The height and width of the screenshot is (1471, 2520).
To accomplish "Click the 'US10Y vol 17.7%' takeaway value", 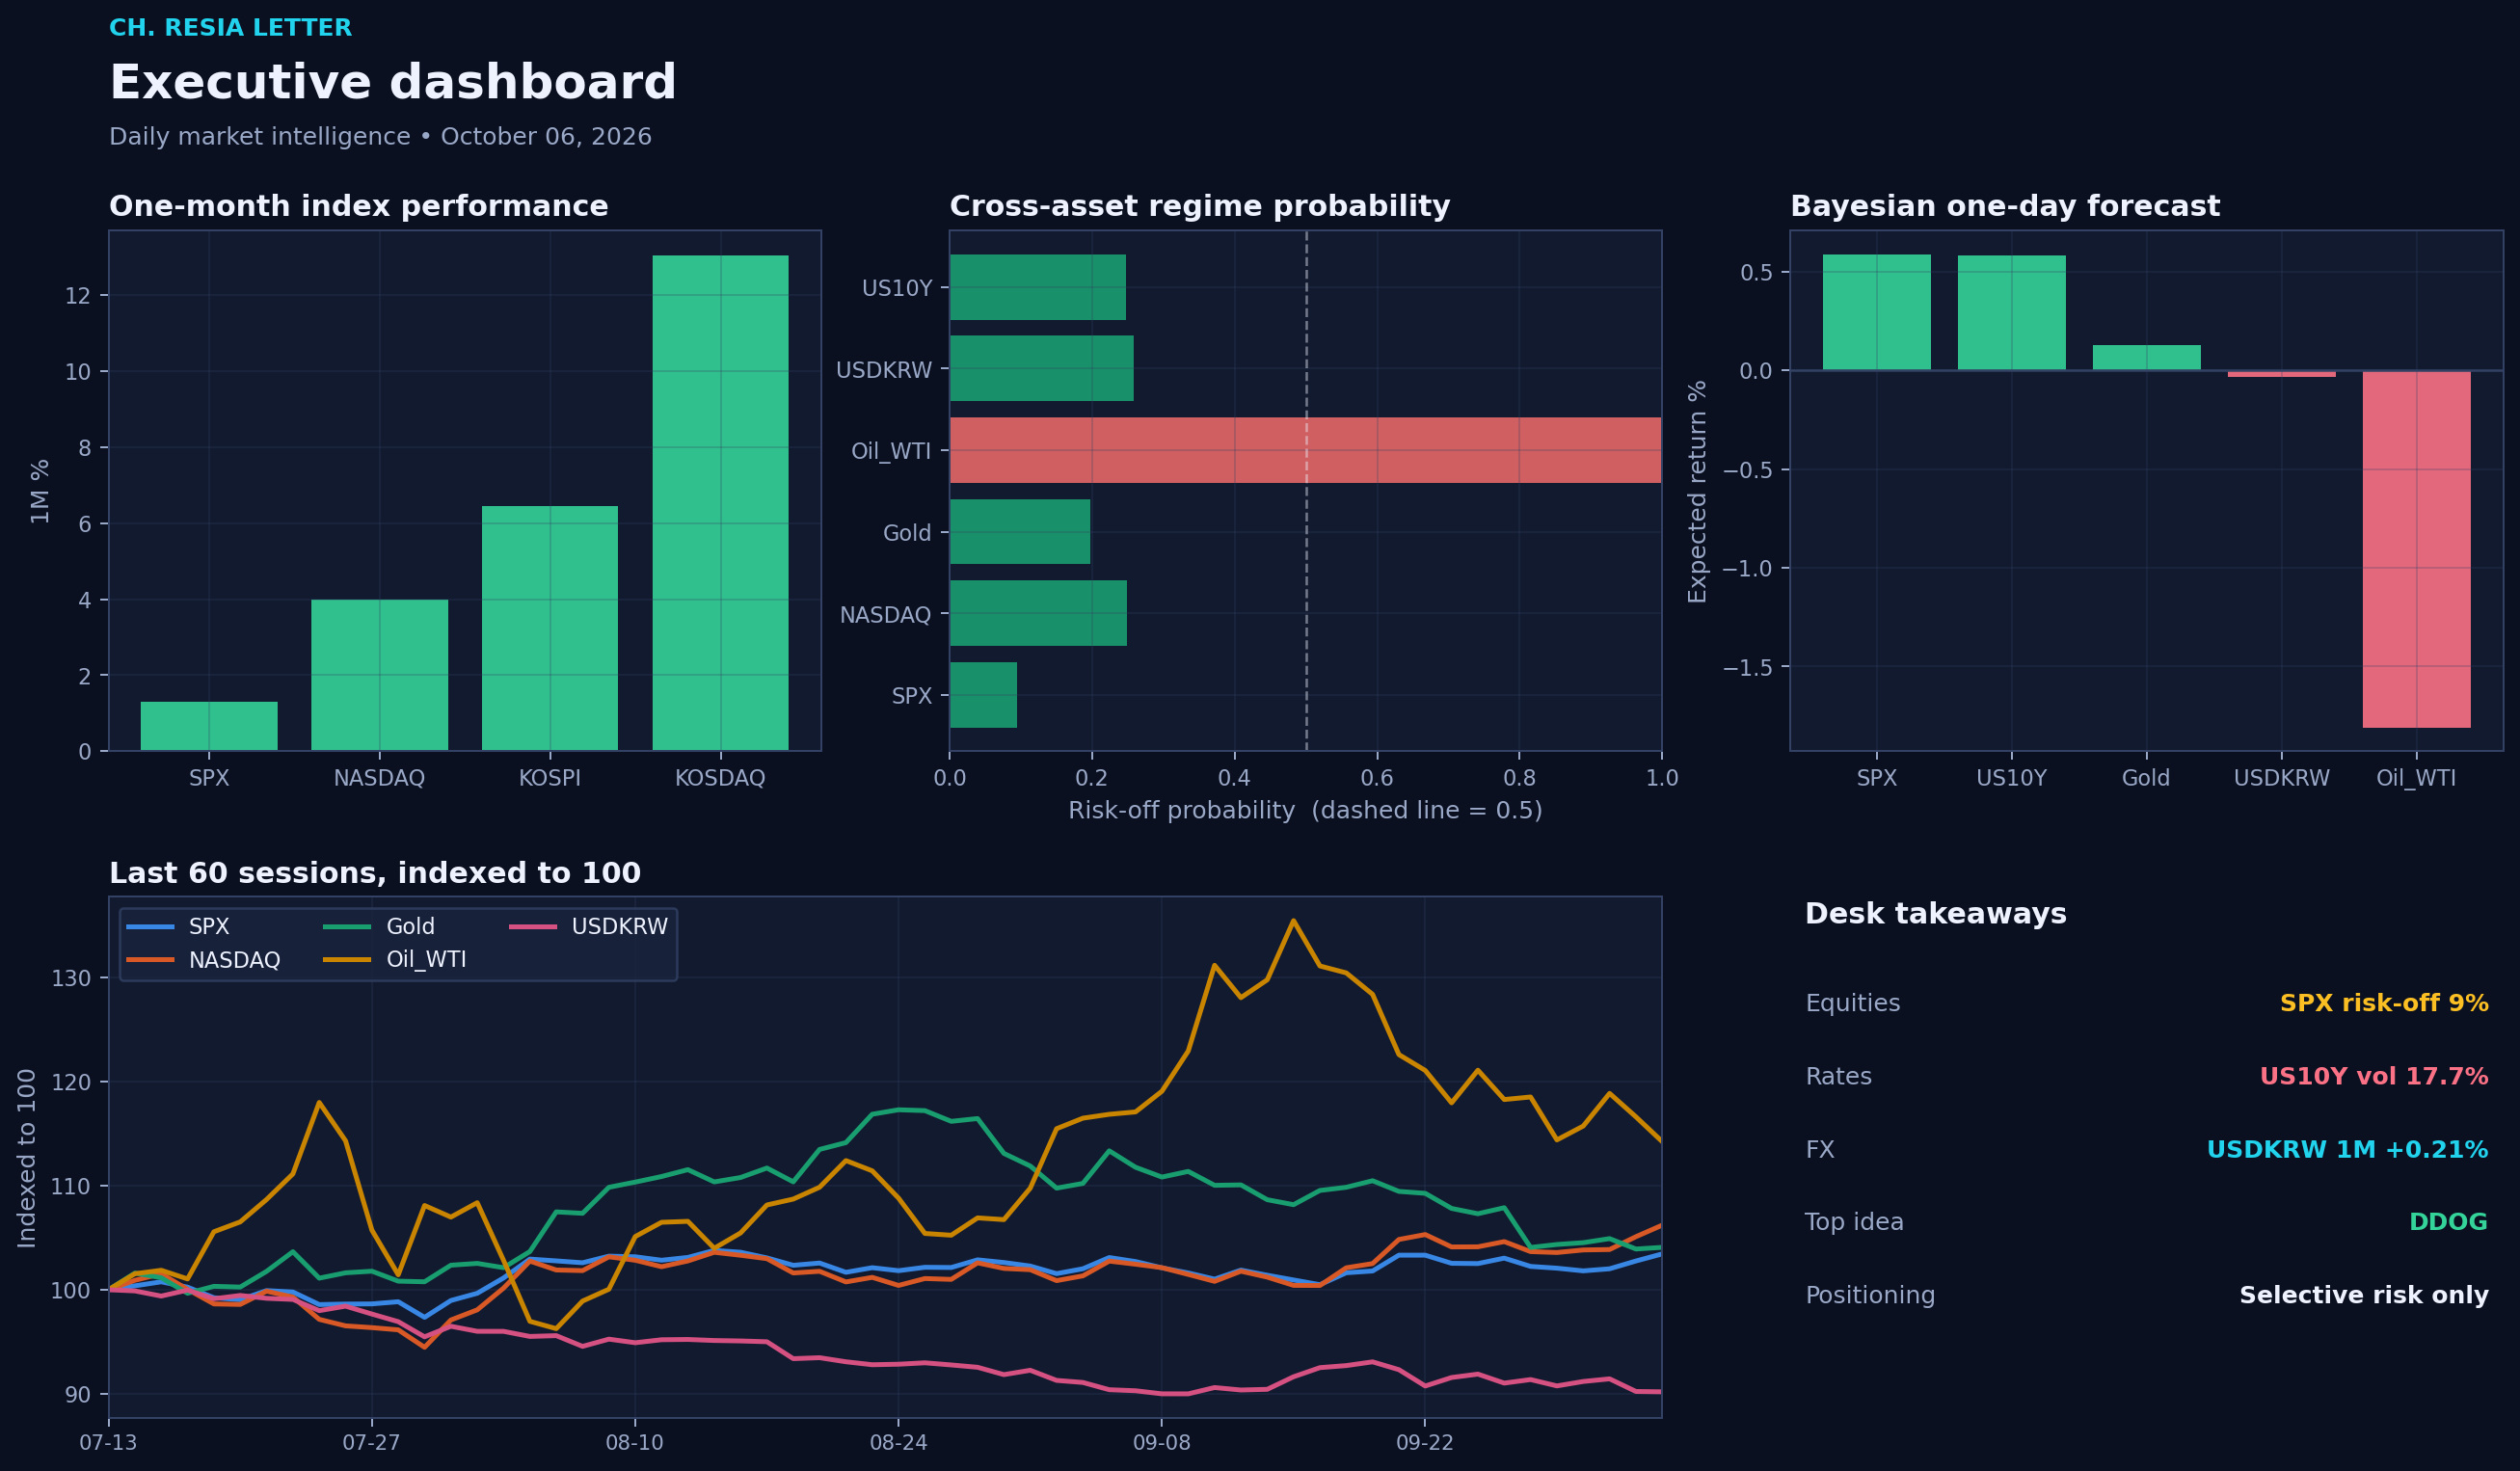I will pos(2374,1076).
